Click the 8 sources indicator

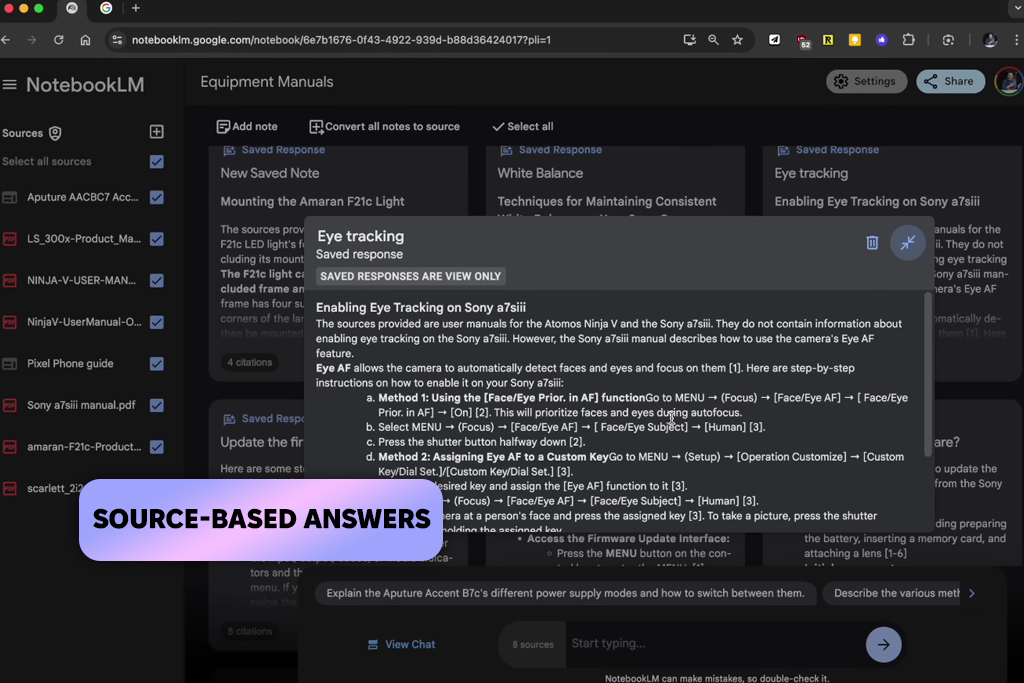533,644
